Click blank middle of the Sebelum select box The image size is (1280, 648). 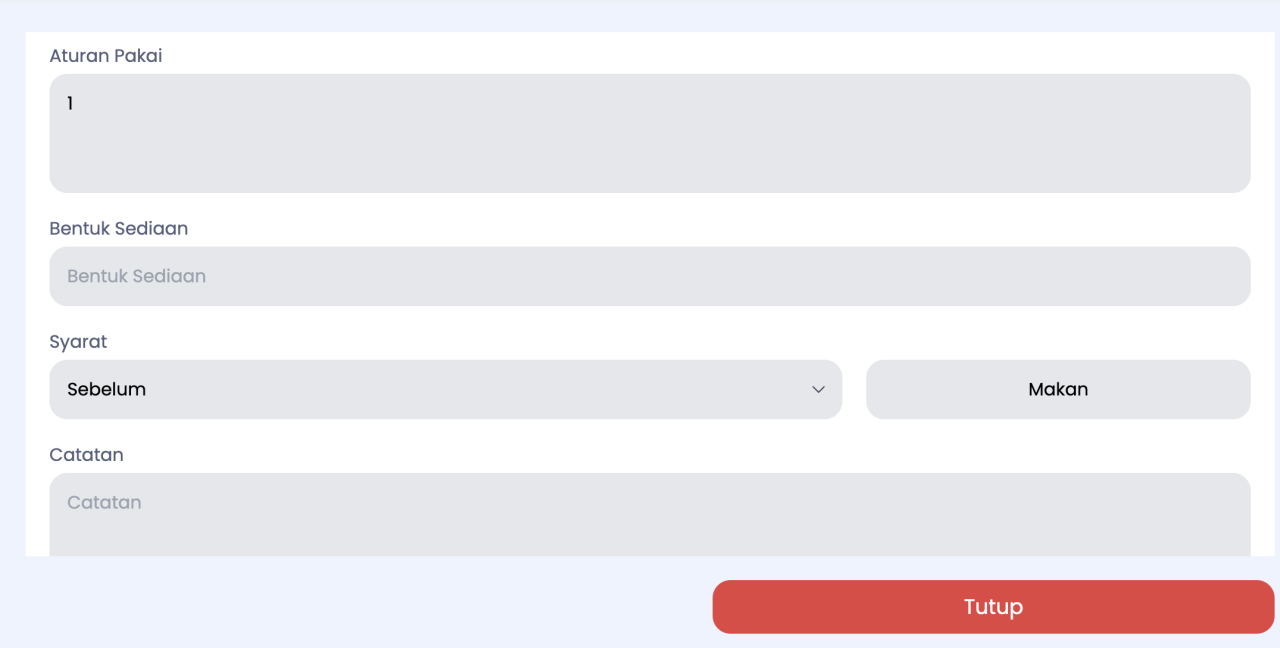478,389
